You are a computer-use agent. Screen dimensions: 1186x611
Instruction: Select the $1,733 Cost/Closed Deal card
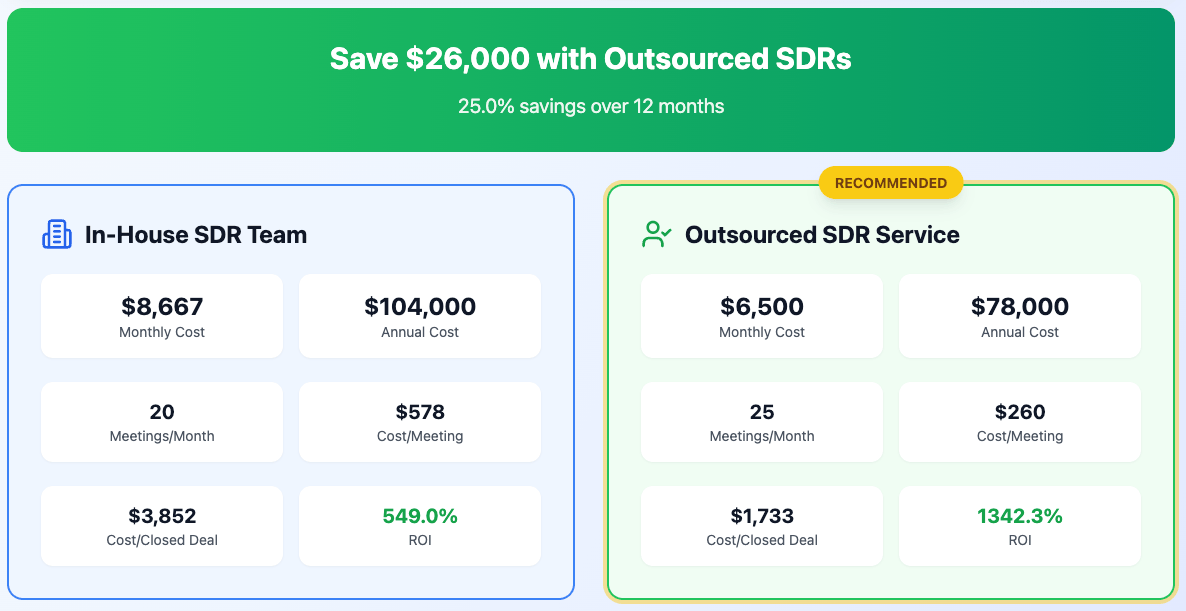point(761,525)
